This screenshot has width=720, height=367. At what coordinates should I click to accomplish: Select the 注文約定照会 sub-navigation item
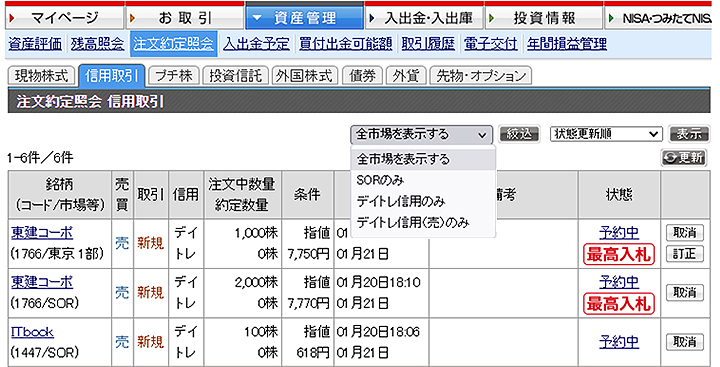tap(174, 44)
